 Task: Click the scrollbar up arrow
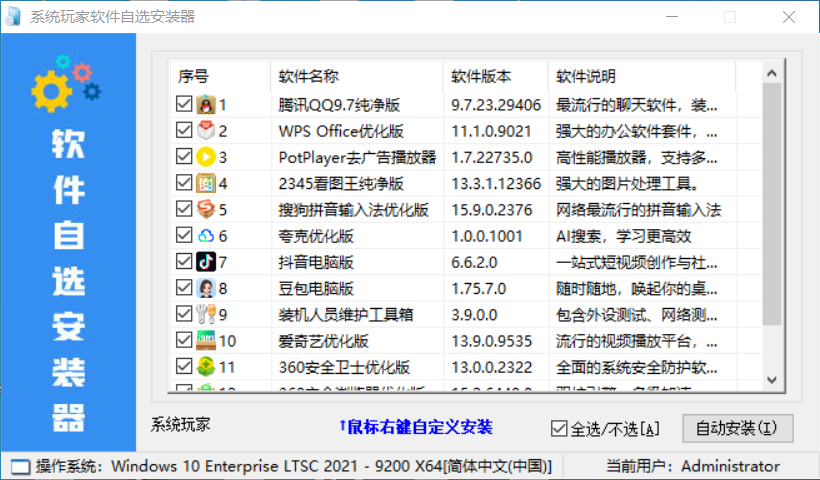click(x=771, y=72)
